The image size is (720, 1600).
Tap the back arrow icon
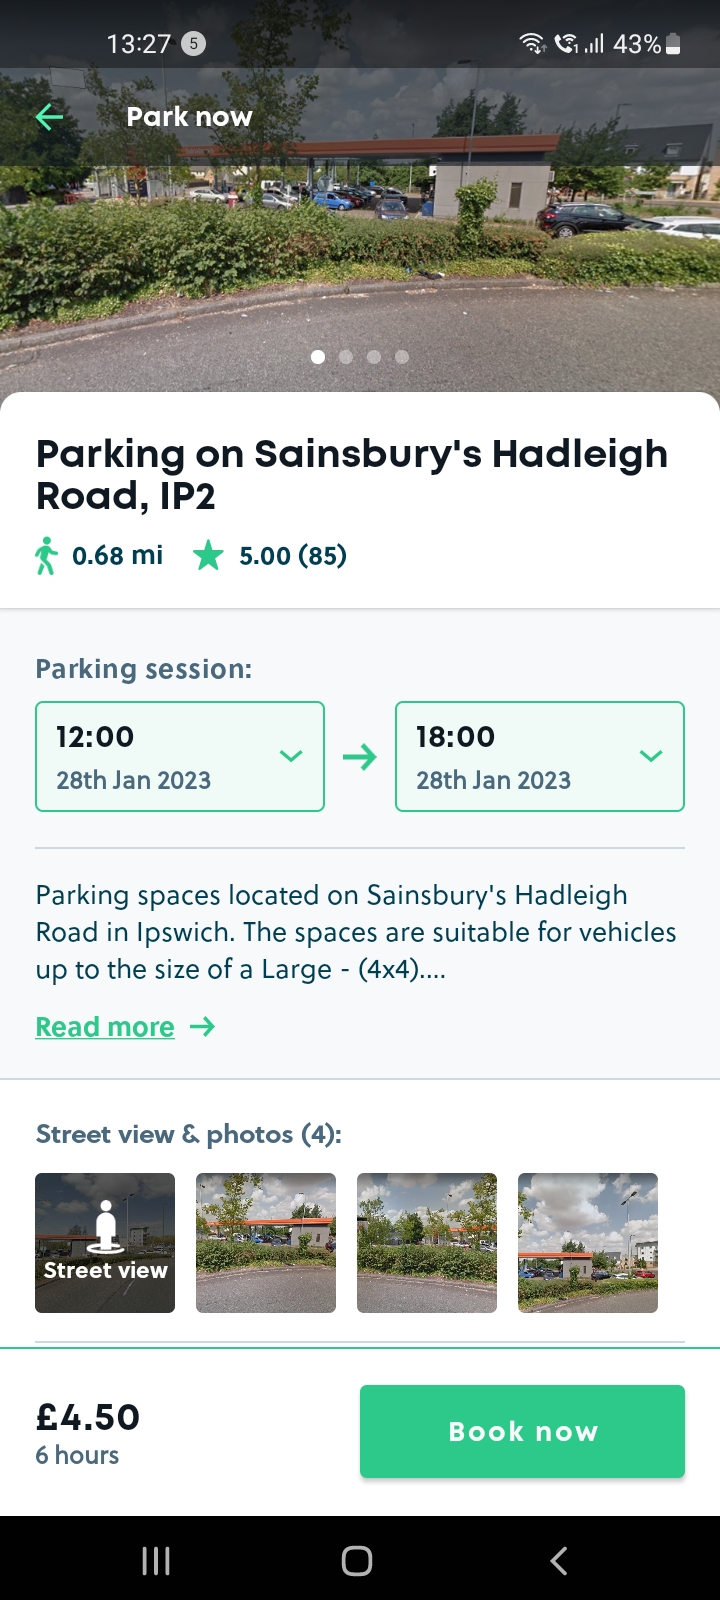click(x=49, y=117)
